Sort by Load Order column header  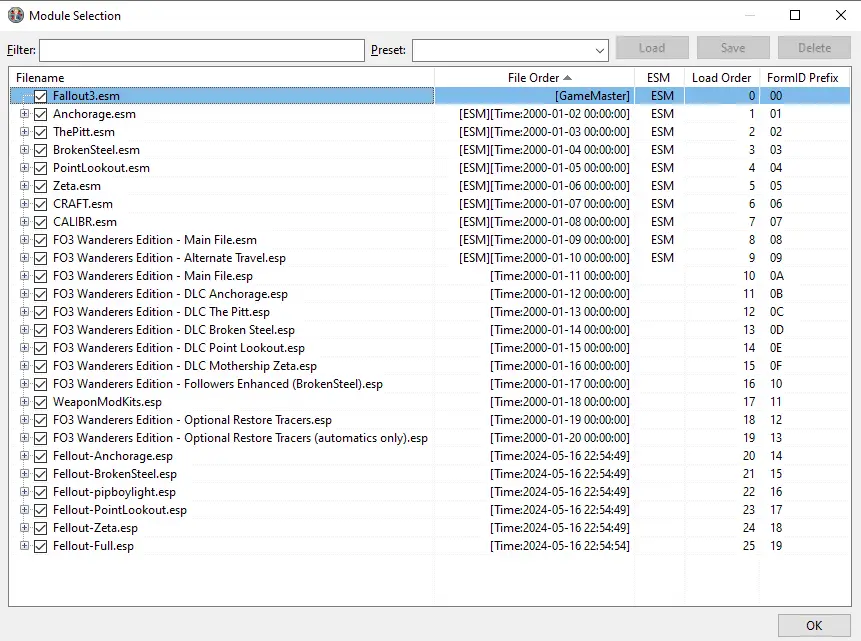pyautogui.click(x=722, y=78)
